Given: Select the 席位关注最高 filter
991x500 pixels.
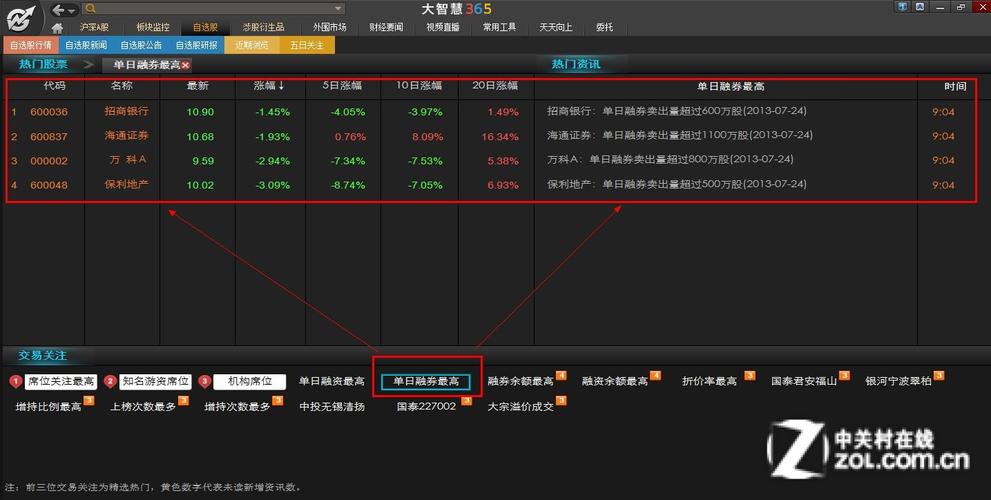Looking at the screenshot, I should click(x=61, y=381).
